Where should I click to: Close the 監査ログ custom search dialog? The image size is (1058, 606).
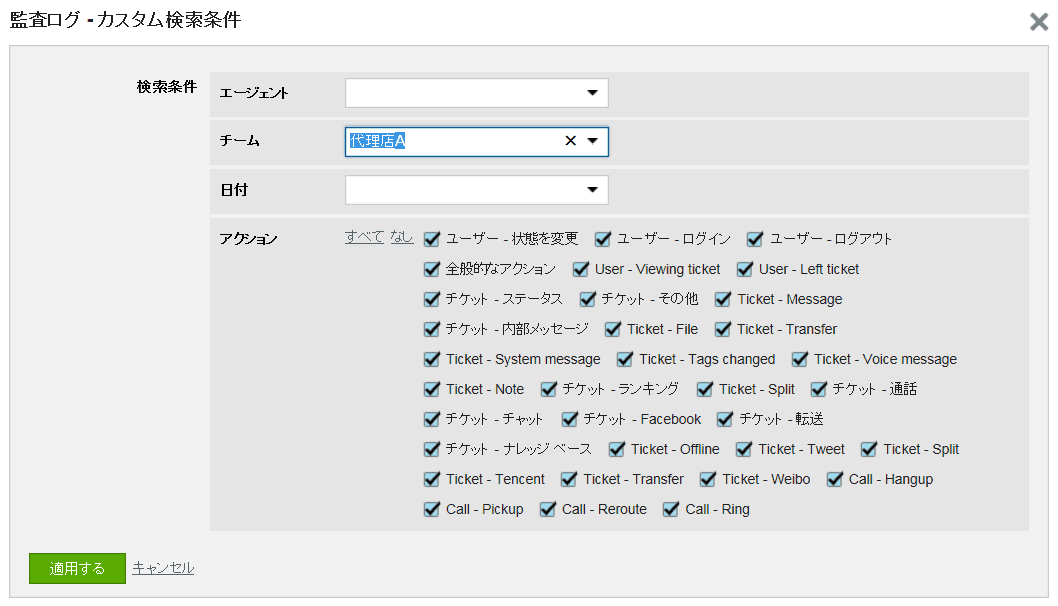(x=1038, y=22)
